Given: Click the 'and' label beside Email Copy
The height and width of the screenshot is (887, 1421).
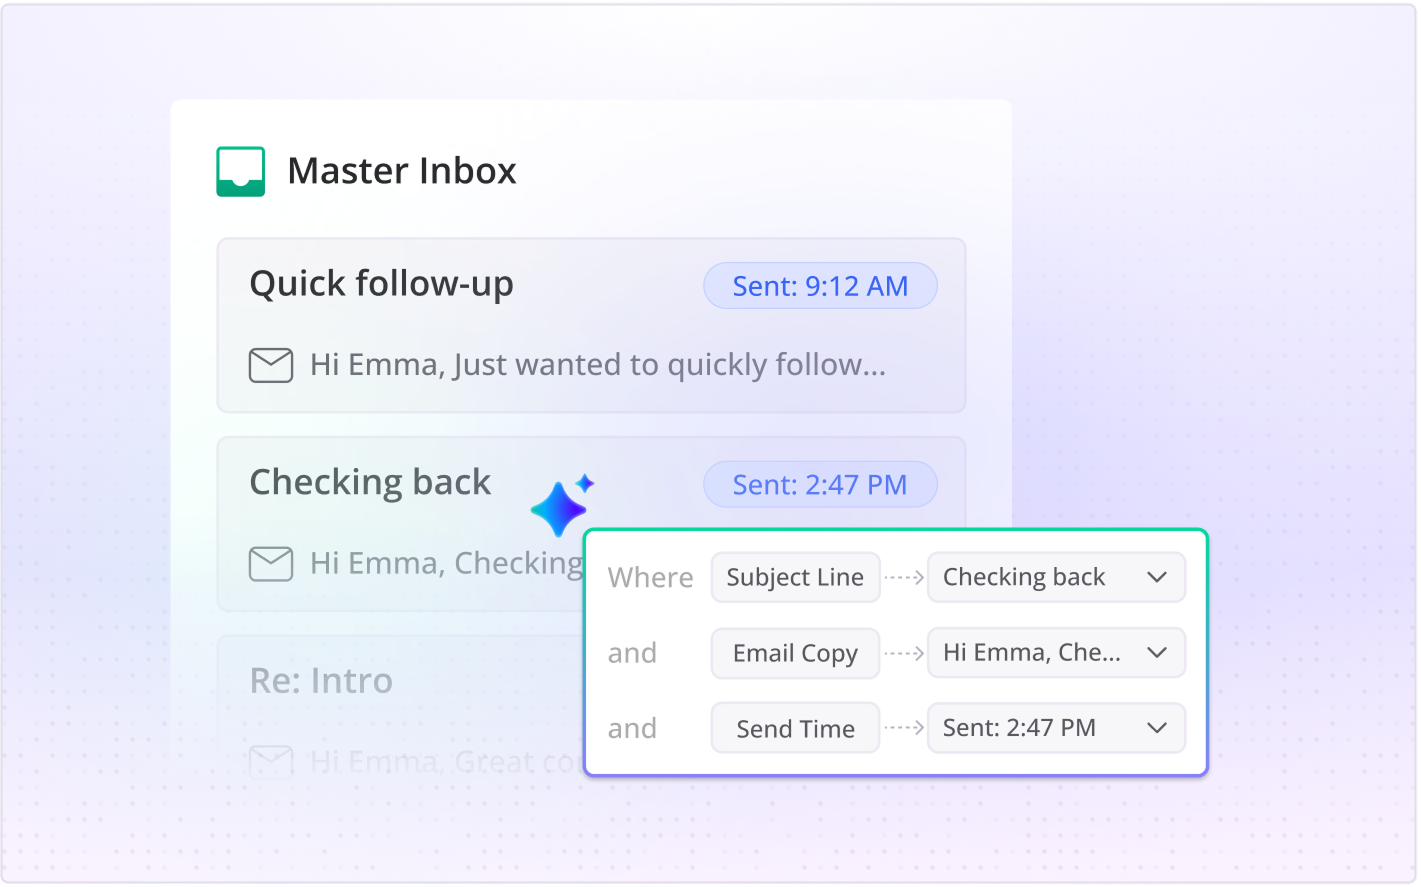Looking at the screenshot, I should point(632,654).
